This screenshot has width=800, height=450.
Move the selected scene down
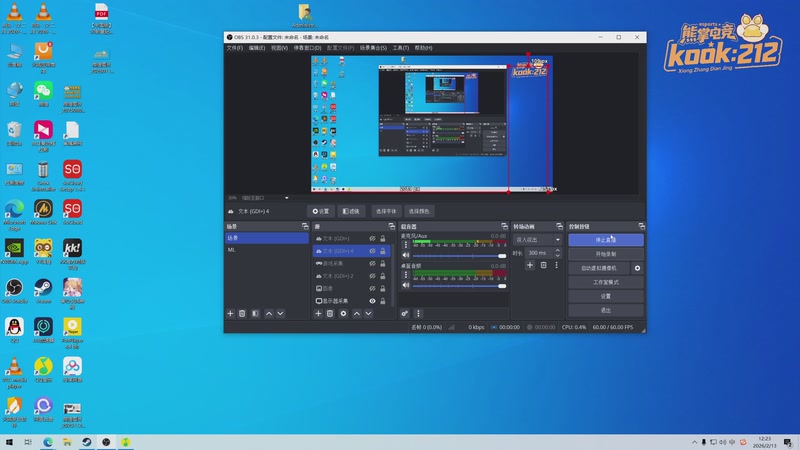tap(280, 313)
